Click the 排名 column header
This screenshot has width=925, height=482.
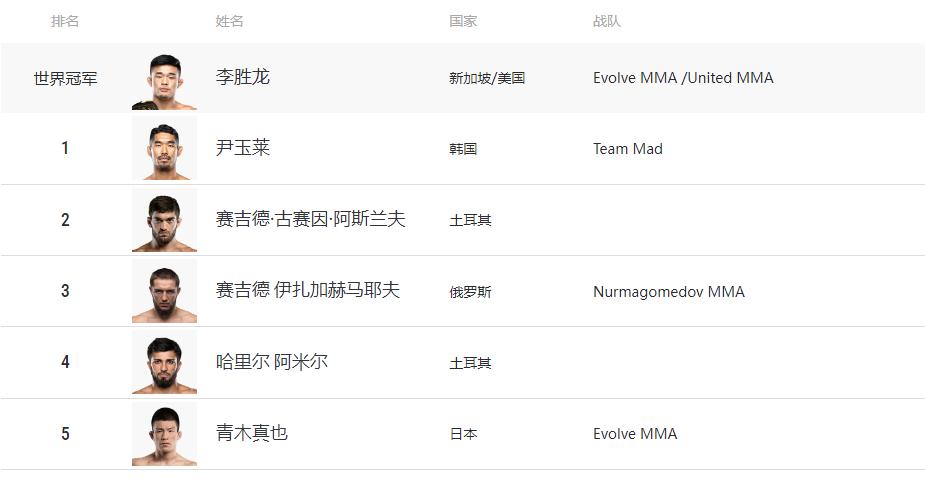[65, 21]
